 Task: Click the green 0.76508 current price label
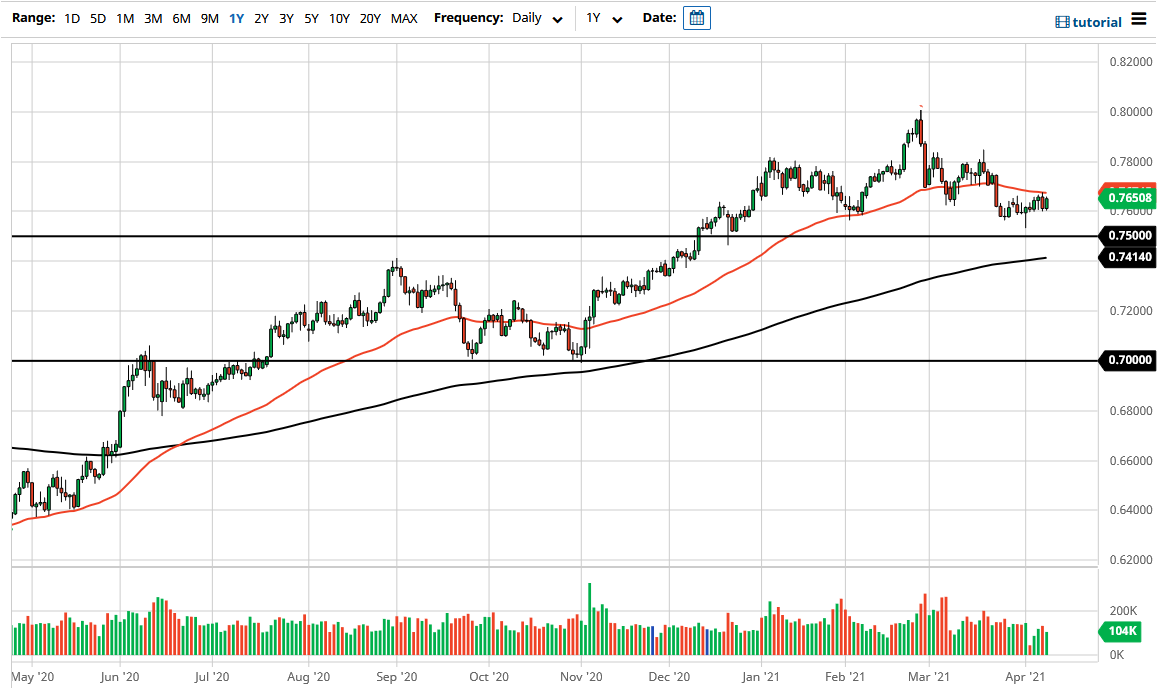pyautogui.click(x=1129, y=198)
